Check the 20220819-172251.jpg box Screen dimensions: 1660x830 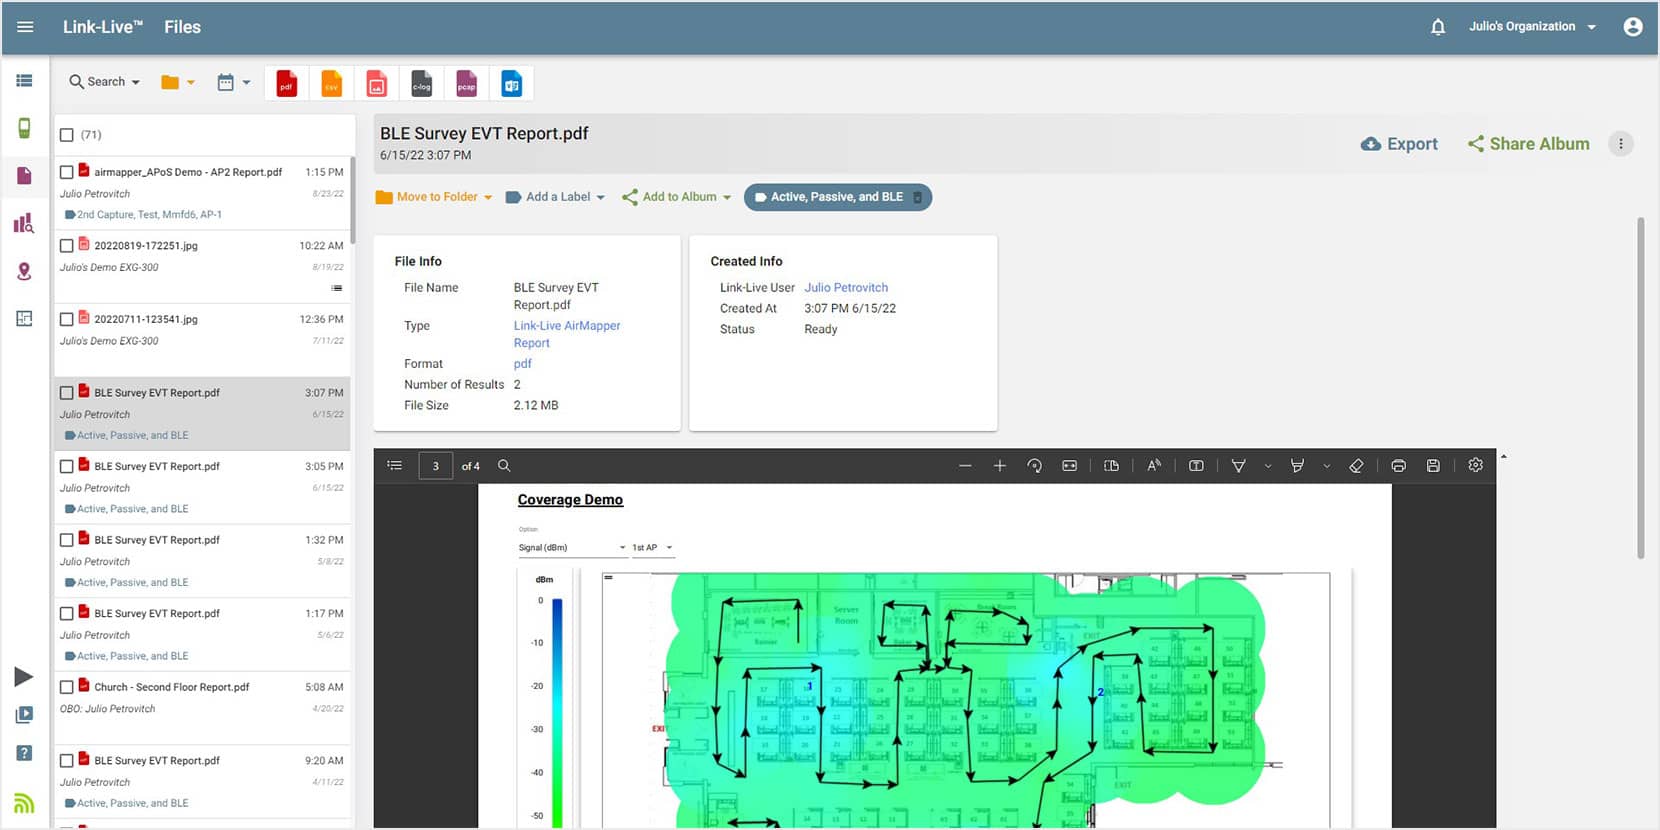coord(67,246)
